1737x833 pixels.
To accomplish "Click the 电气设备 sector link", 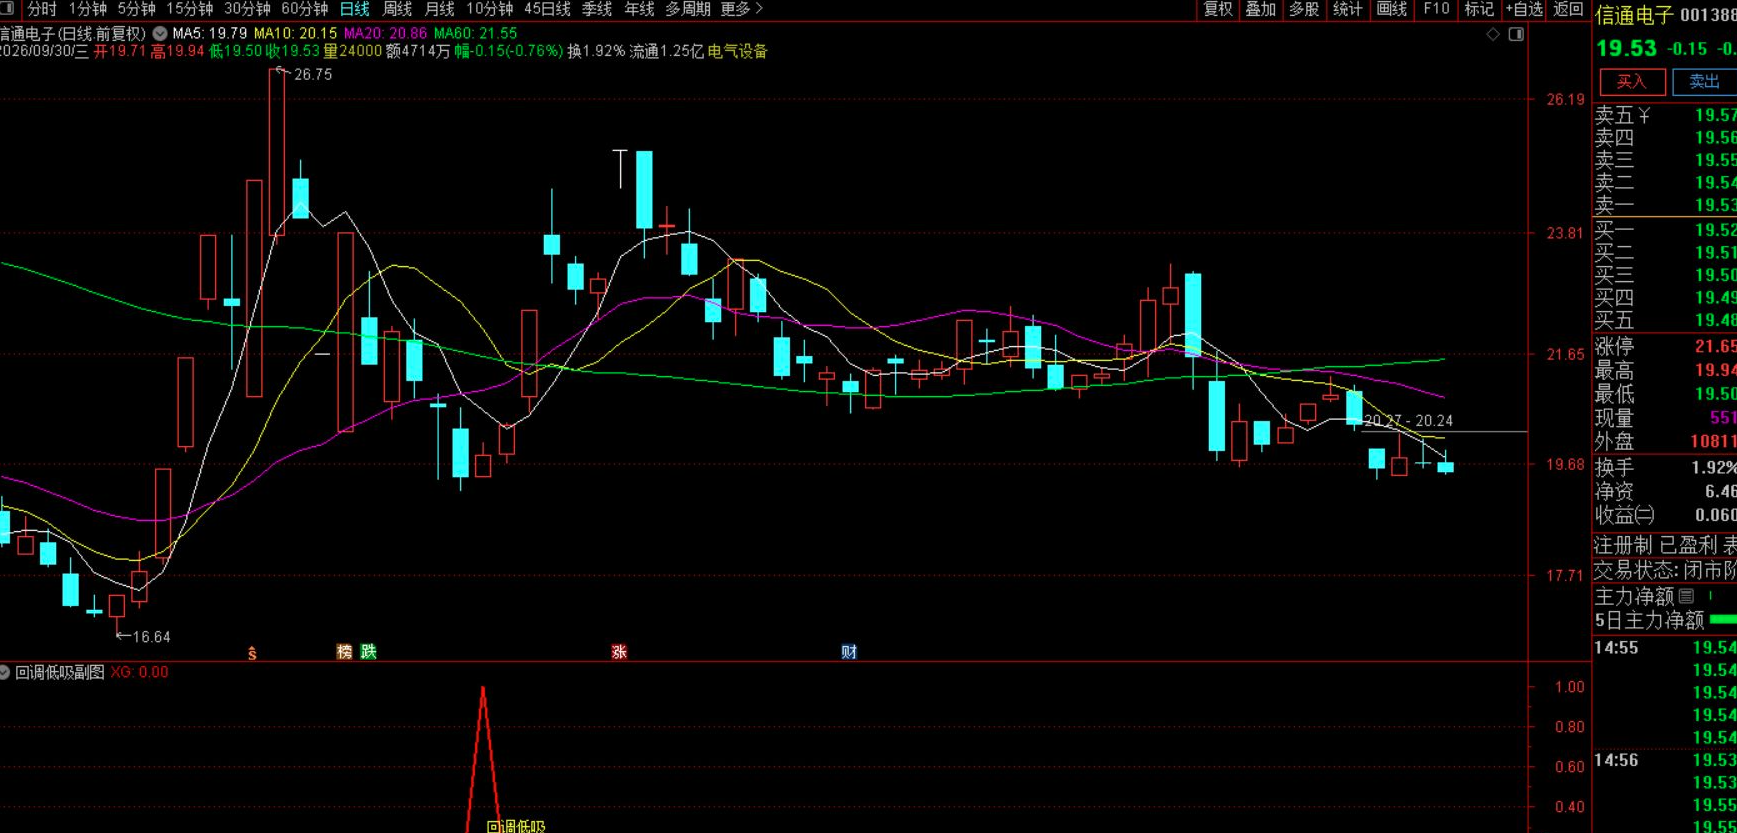I will coord(738,52).
